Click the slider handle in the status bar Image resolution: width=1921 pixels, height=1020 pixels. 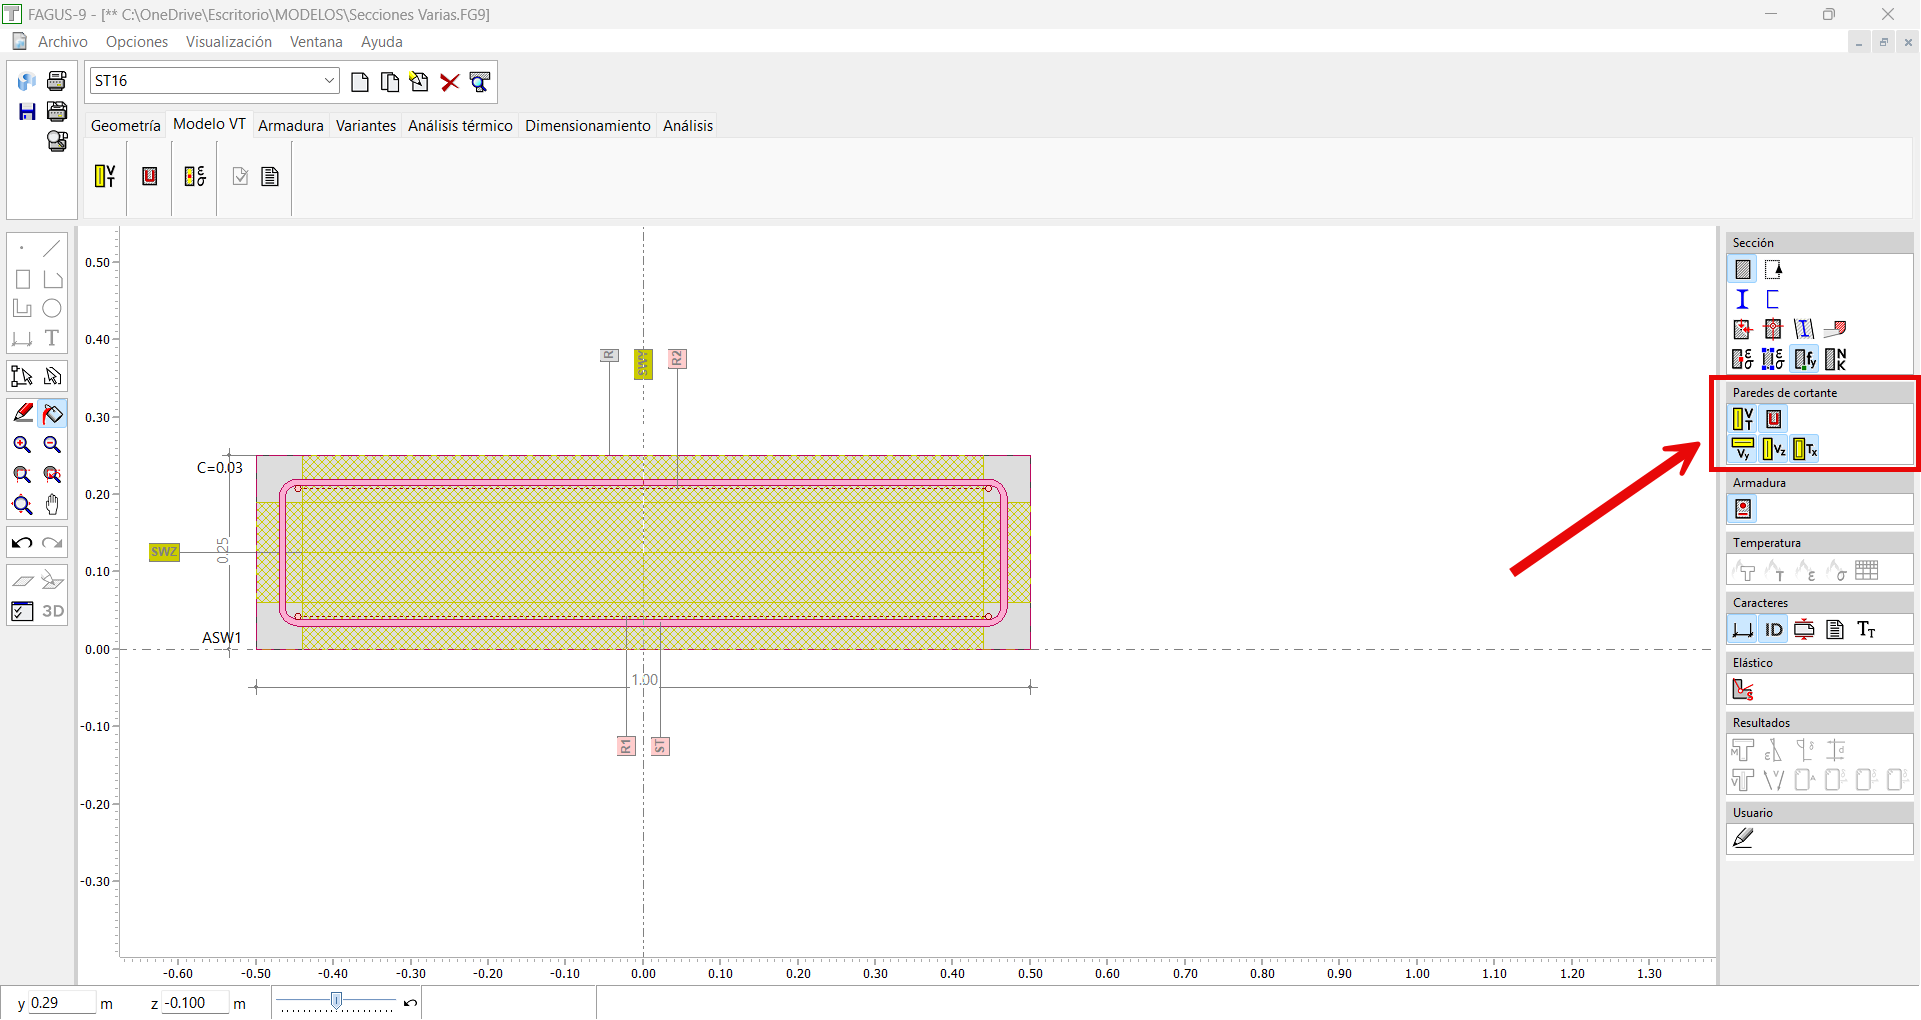coord(337,1001)
